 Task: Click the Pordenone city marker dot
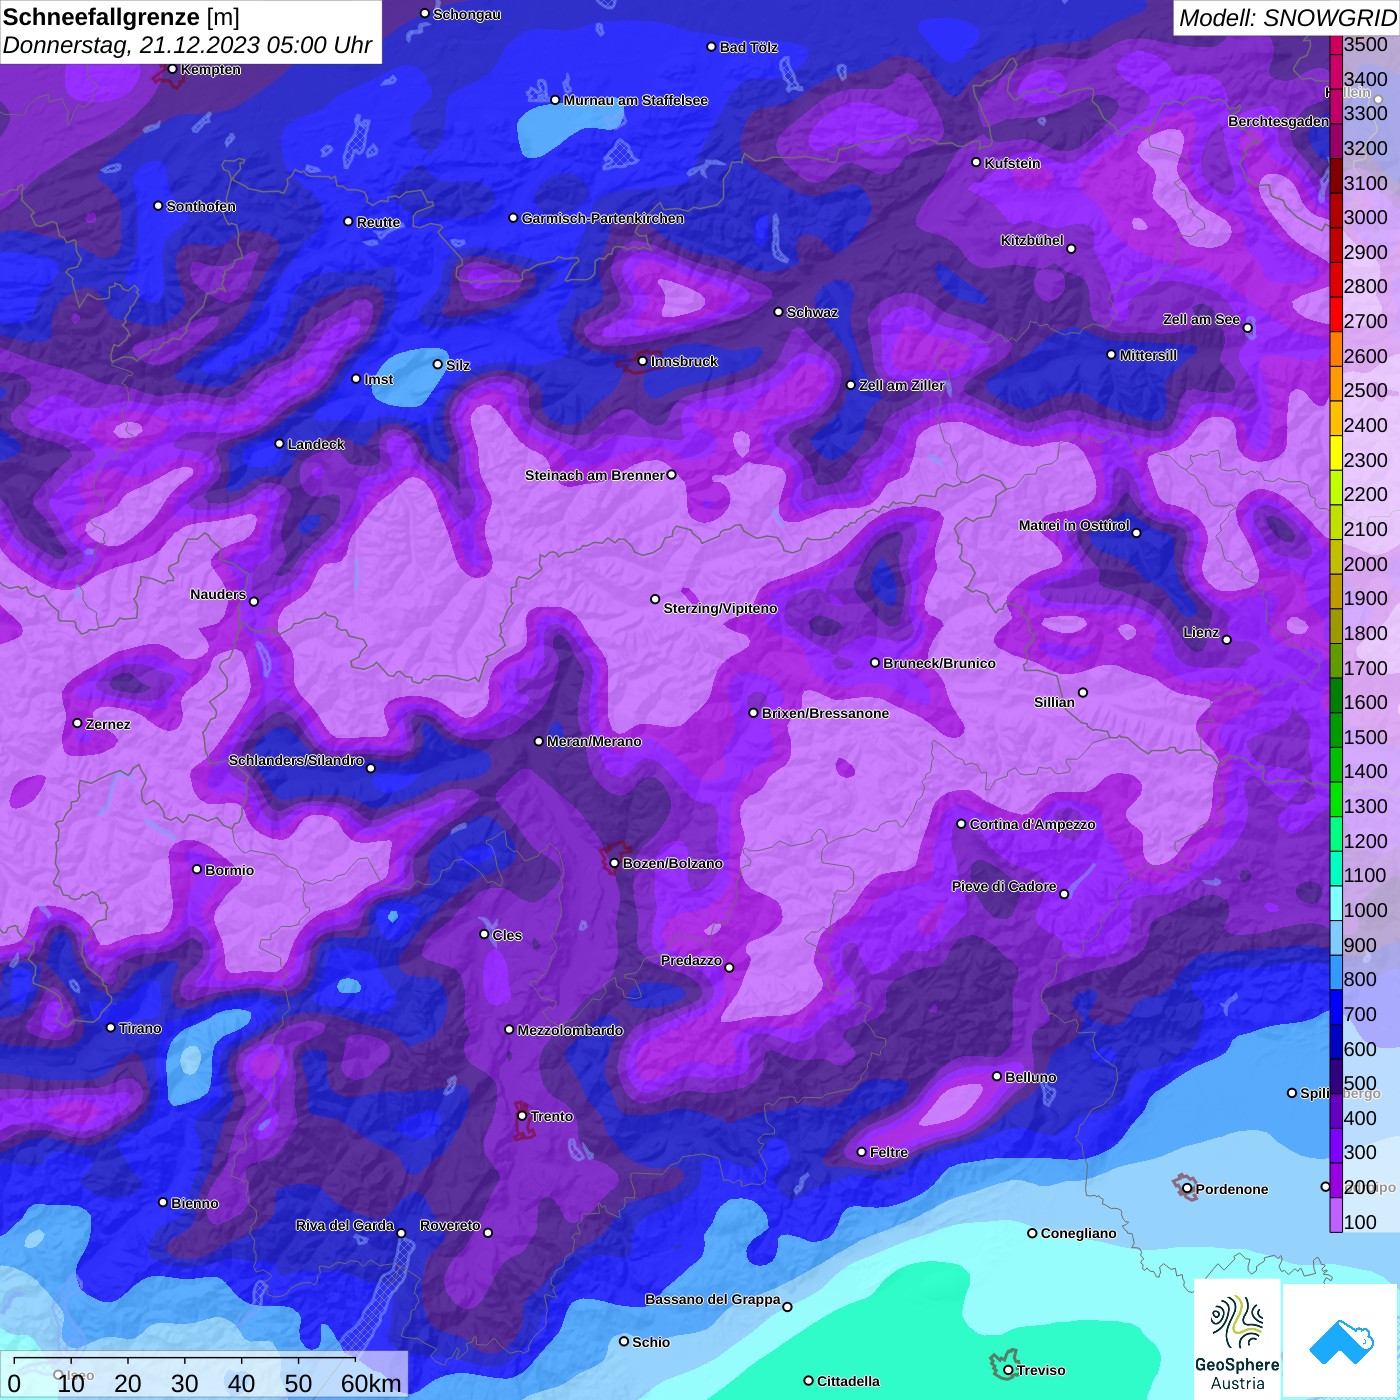(x=1187, y=1189)
